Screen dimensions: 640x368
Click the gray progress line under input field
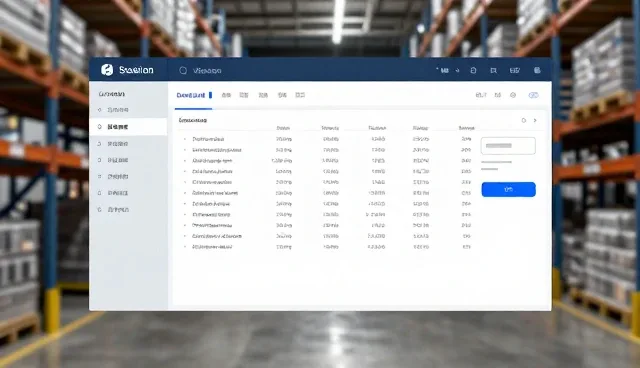pos(496,162)
